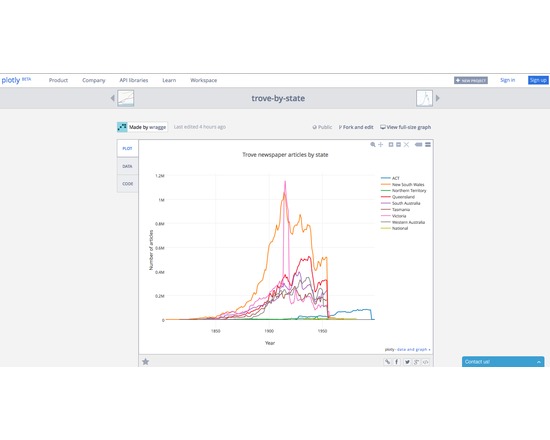Click the Number of articles axis label
Image resolution: width=550 pixels, height=440 pixels.
click(151, 250)
